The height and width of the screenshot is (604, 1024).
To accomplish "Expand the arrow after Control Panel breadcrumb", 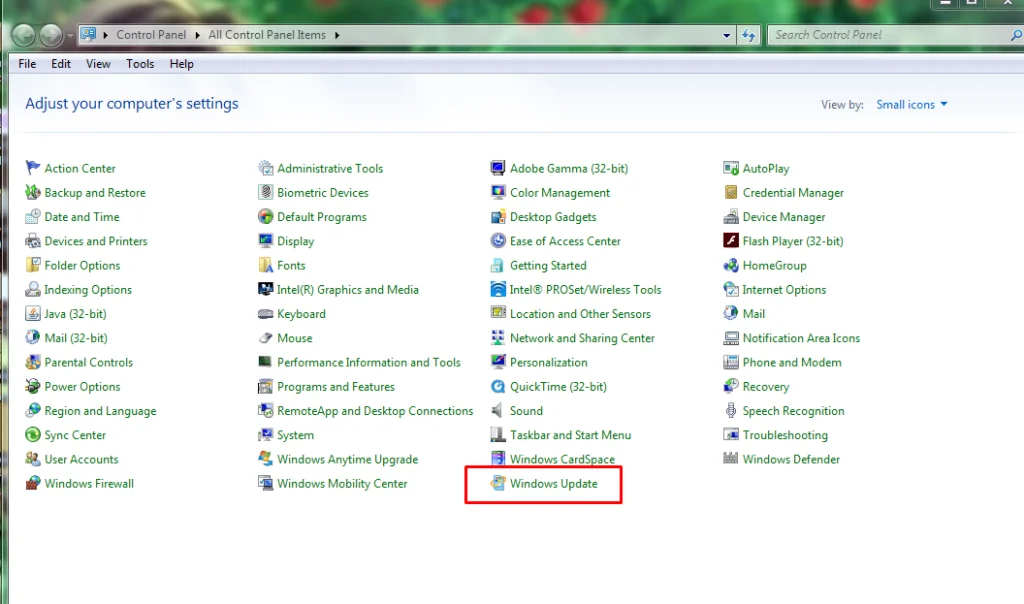I will (197, 35).
